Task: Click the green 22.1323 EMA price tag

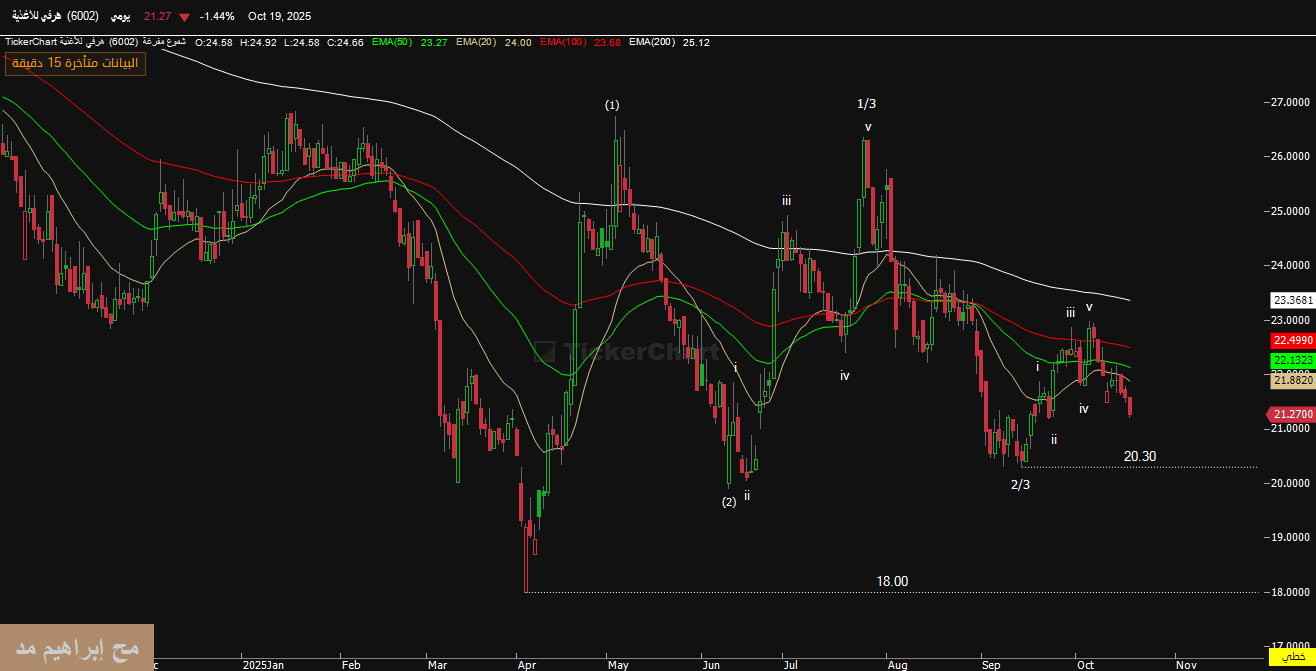Action: [x=1291, y=360]
